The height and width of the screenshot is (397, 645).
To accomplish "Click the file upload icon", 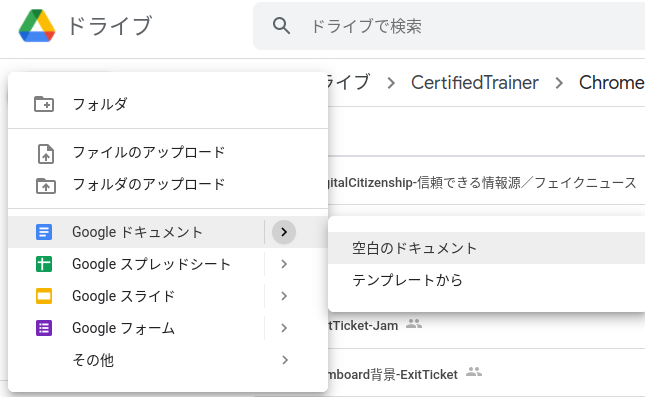I will coord(46,154).
